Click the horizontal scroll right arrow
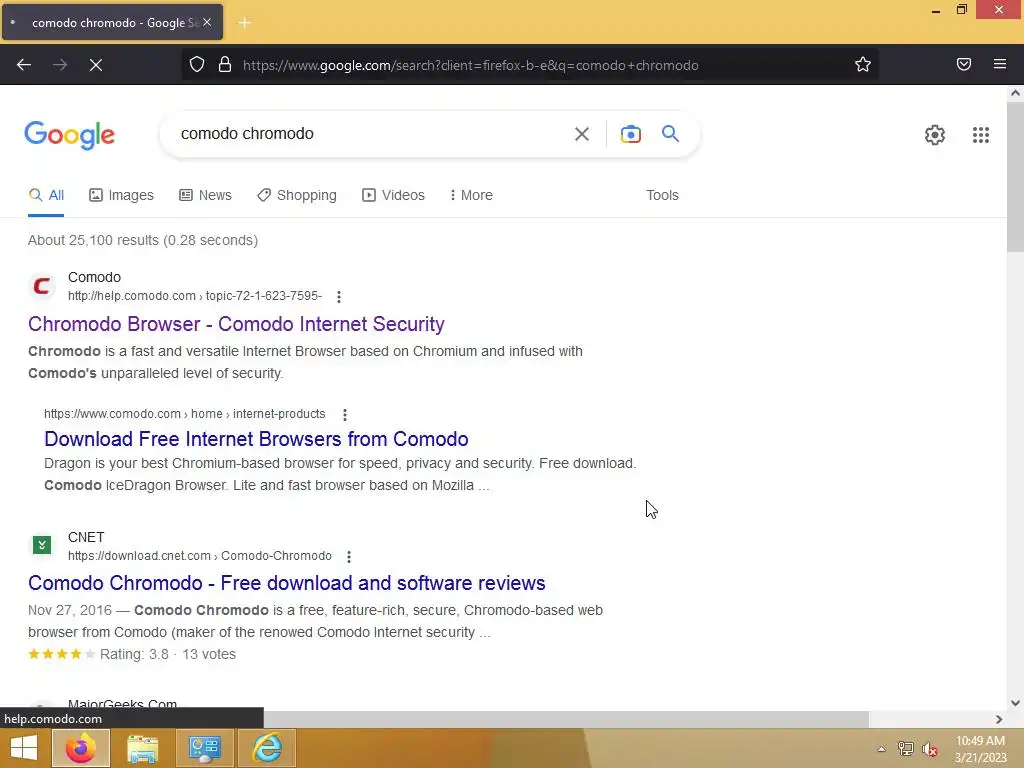 [x=999, y=719]
